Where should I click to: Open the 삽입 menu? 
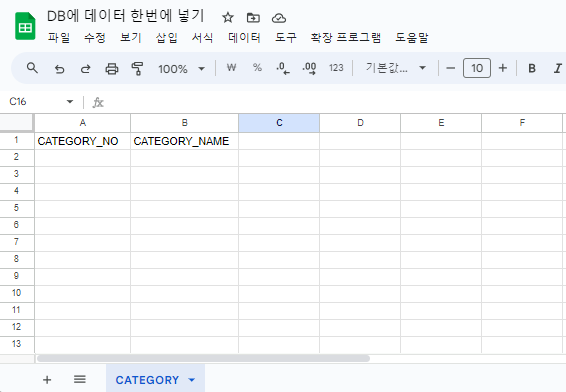166,38
